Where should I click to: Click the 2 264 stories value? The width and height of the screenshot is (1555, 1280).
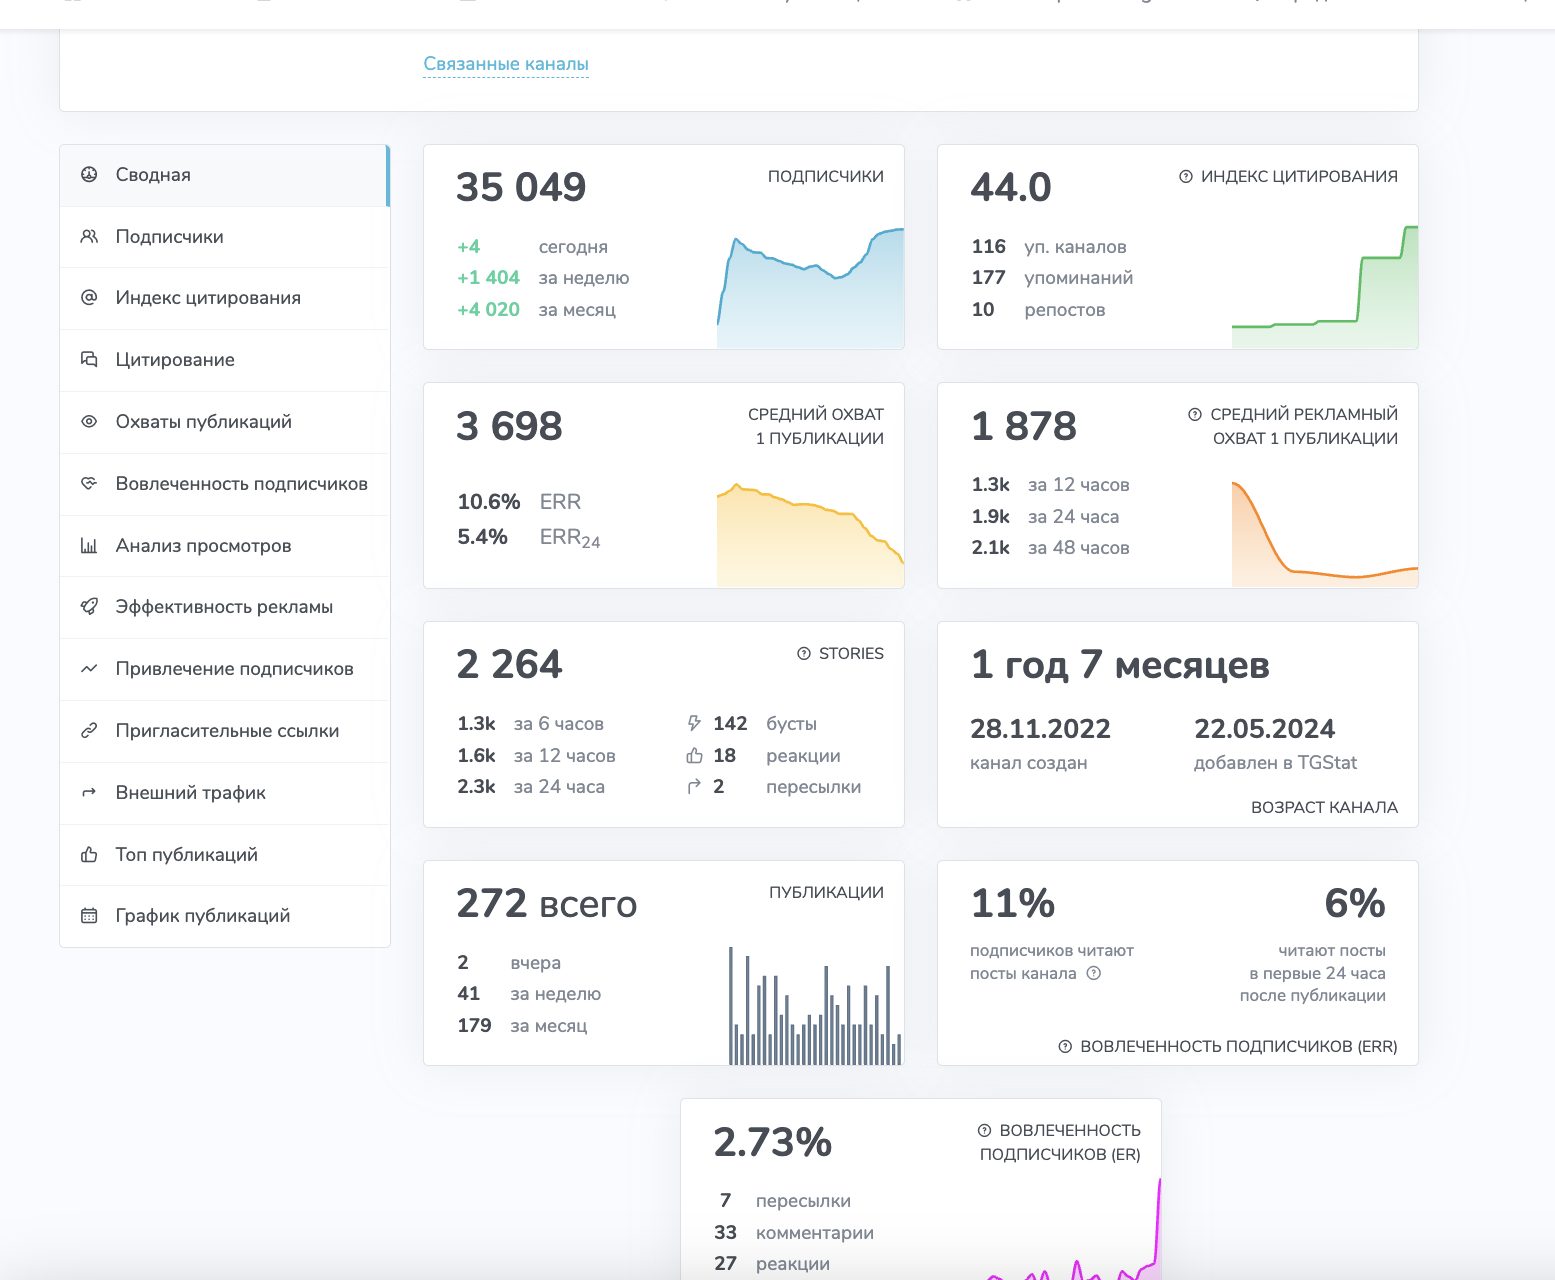tap(509, 665)
